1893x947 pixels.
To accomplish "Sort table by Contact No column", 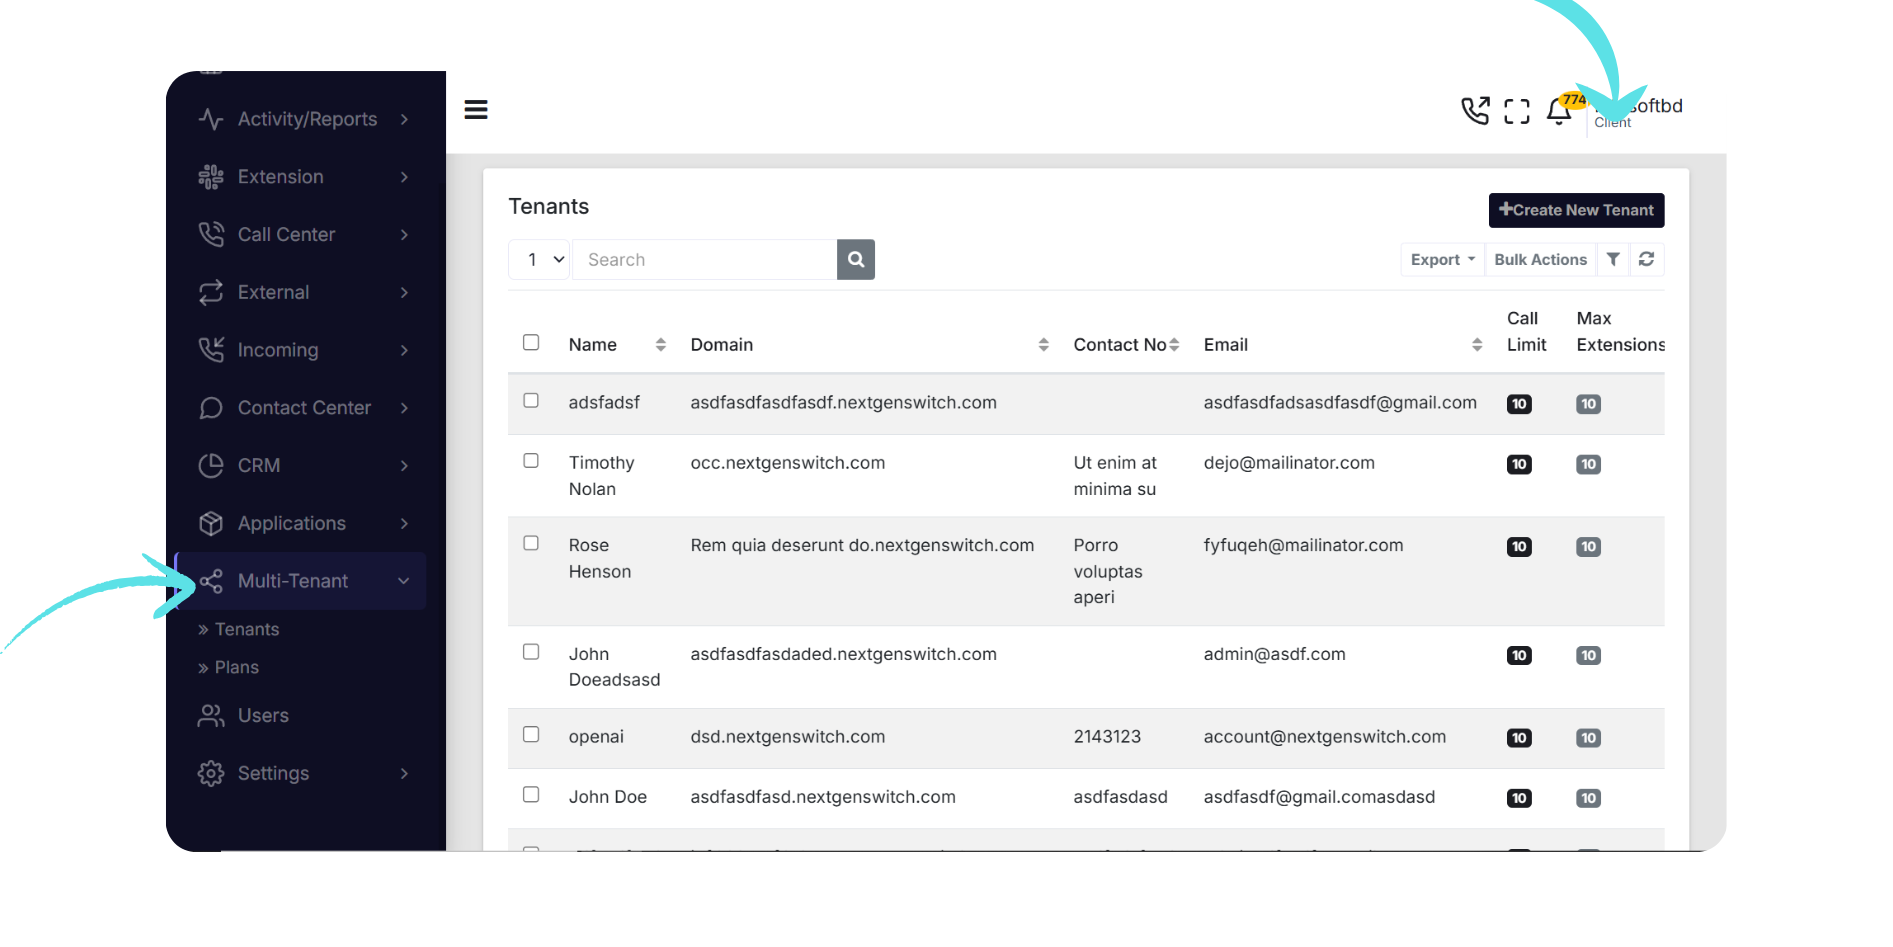I will 1174,345.
